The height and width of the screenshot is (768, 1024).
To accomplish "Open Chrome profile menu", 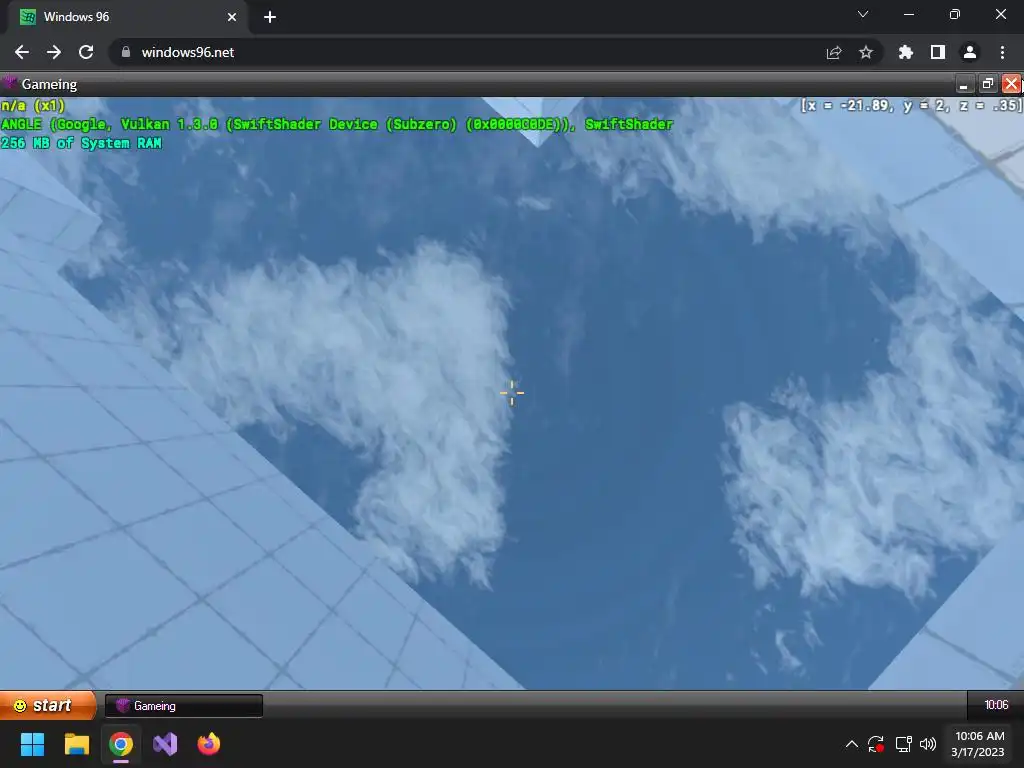I will [970, 52].
